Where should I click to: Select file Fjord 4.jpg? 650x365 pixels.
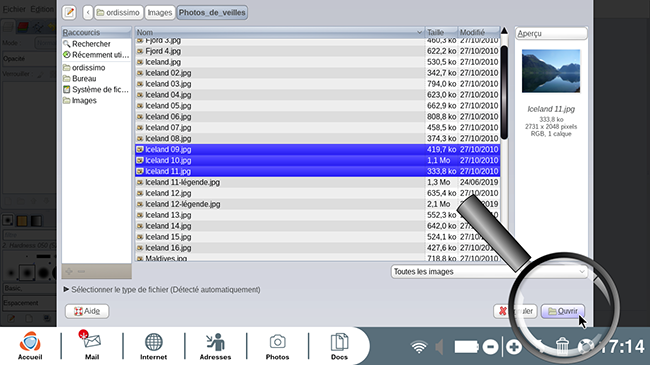click(x=318, y=51)
